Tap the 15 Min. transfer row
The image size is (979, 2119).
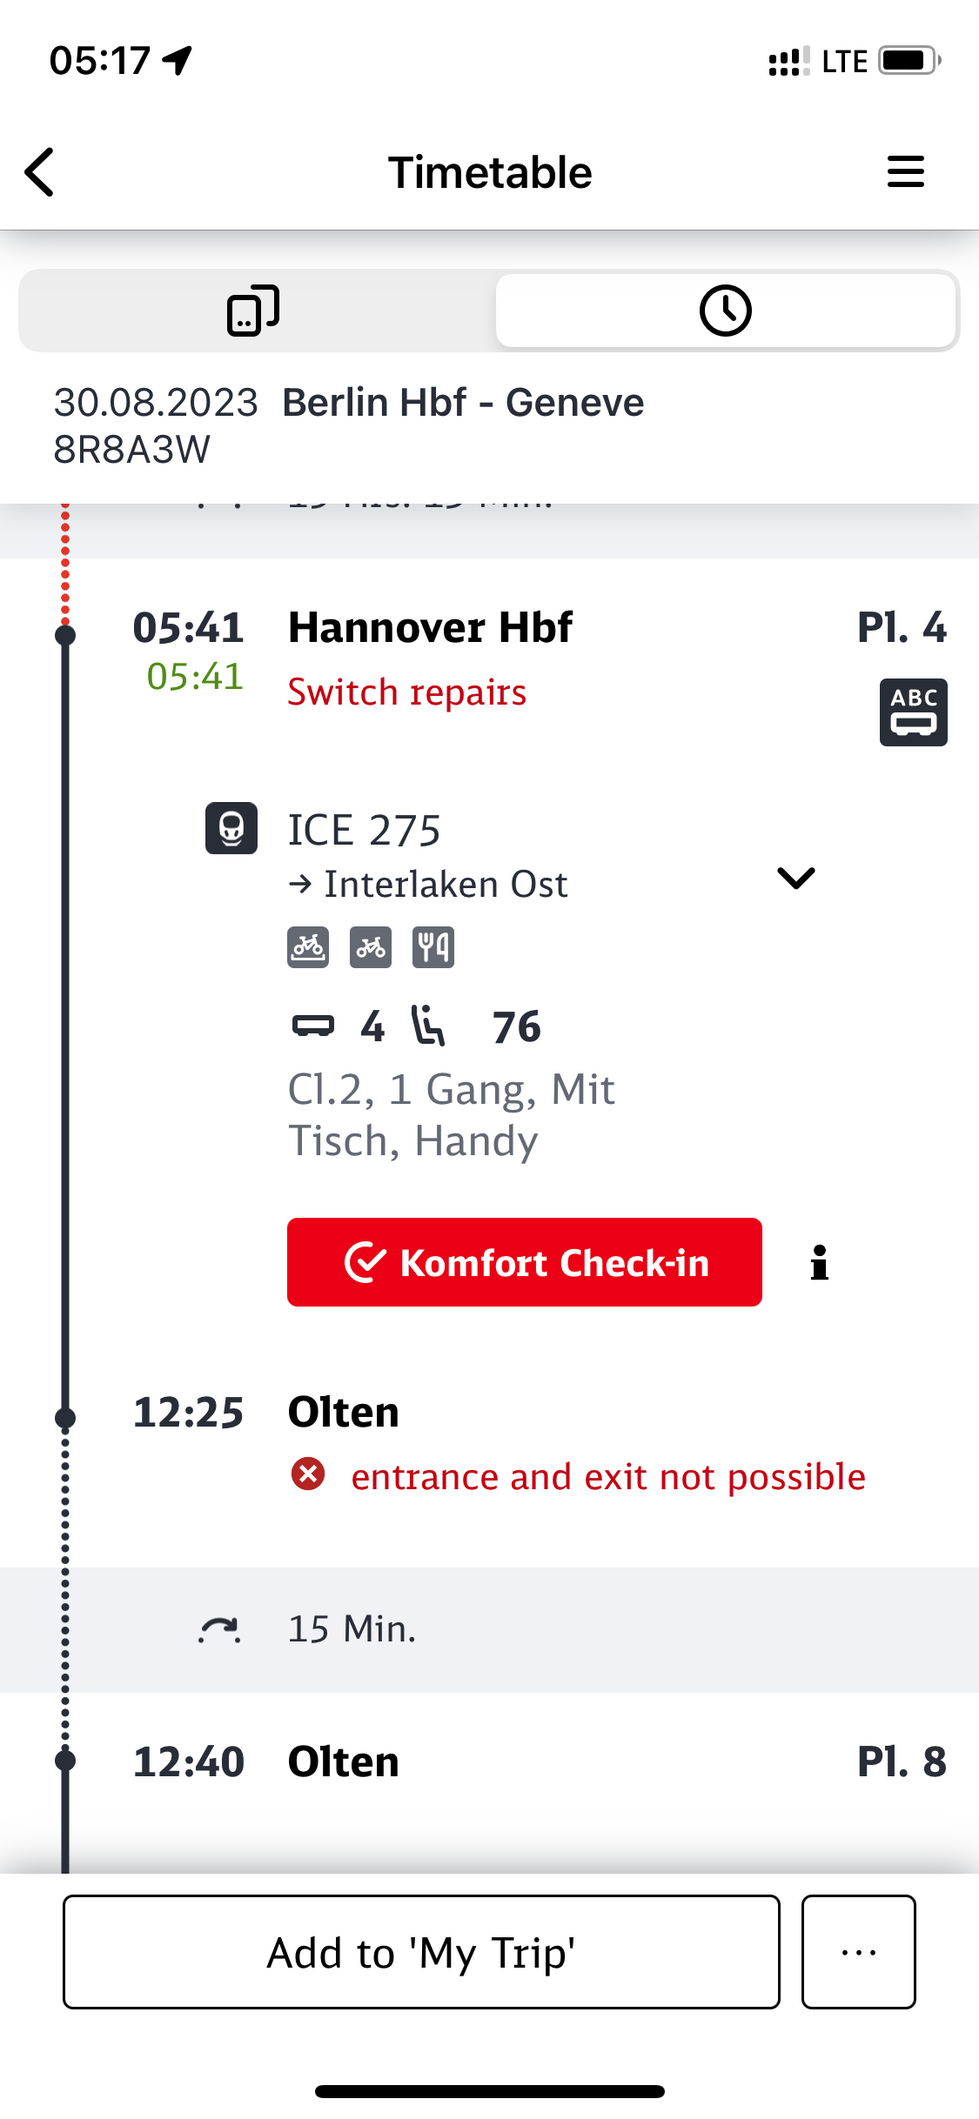[x=352, y=1629]
